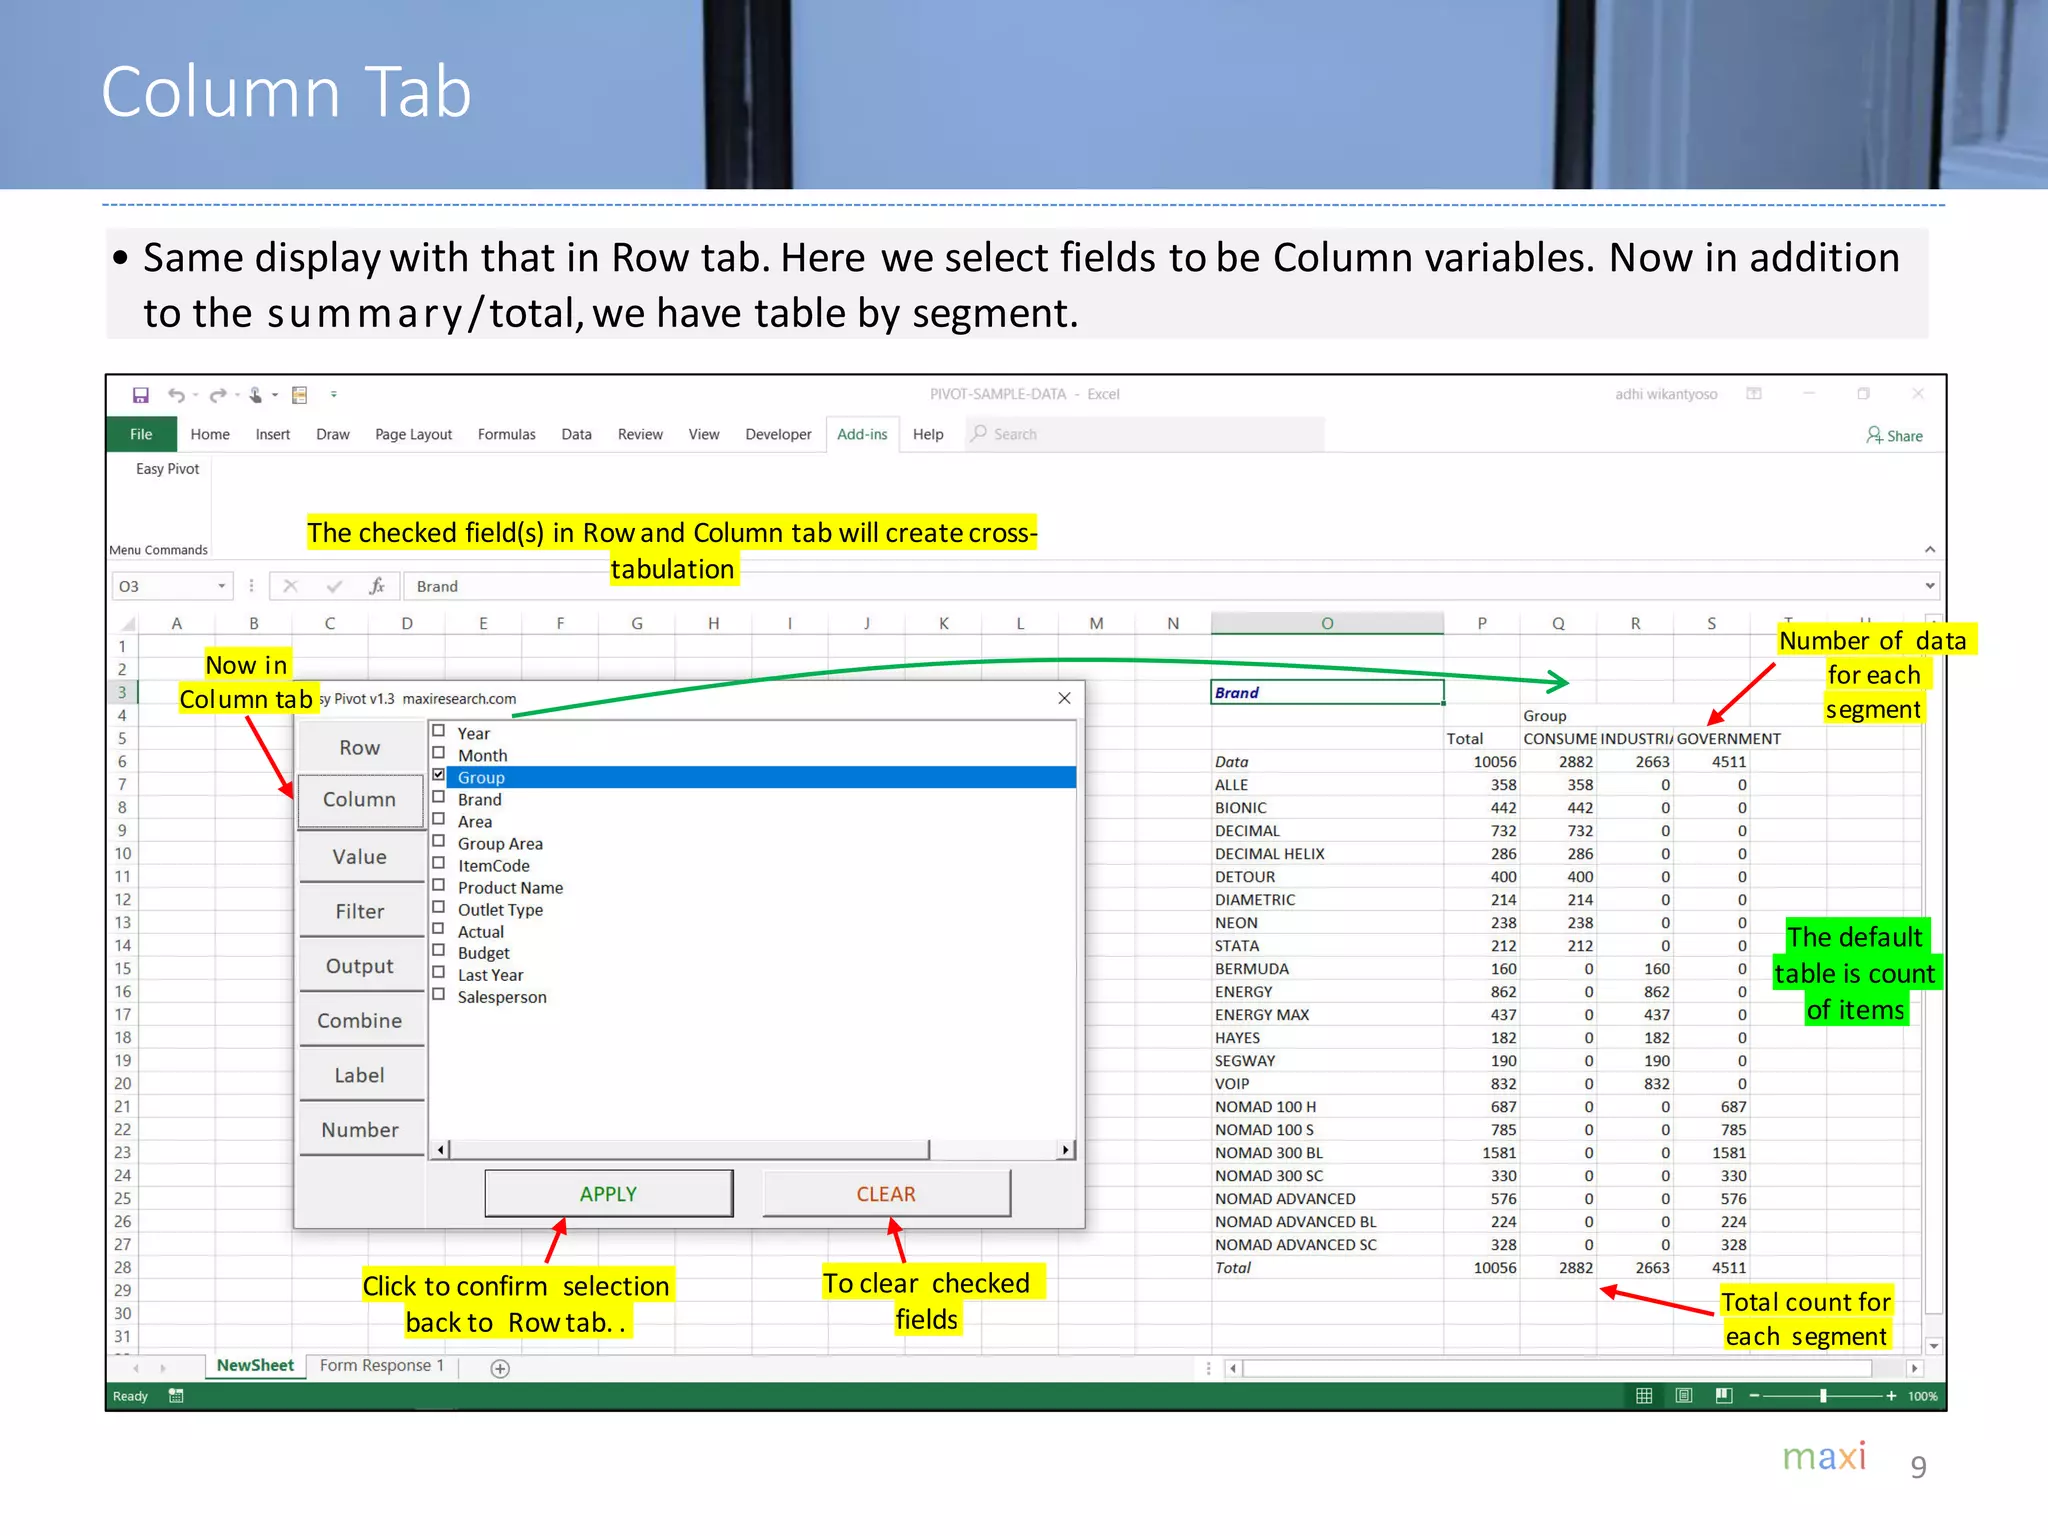Expand the formula bar
Image resolution: width=2048 pixels, height=1536 pixels.
[x=1930, y=586]
